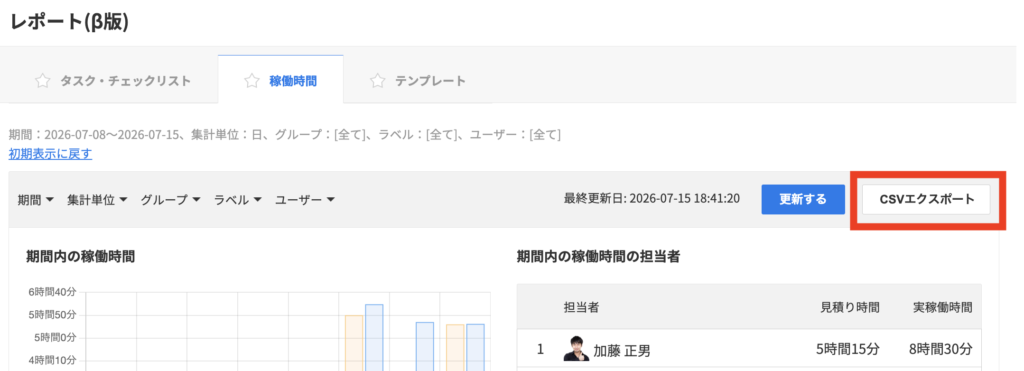Select the 稼働時間 tab

pyautogui.click(x=281, y=79)
